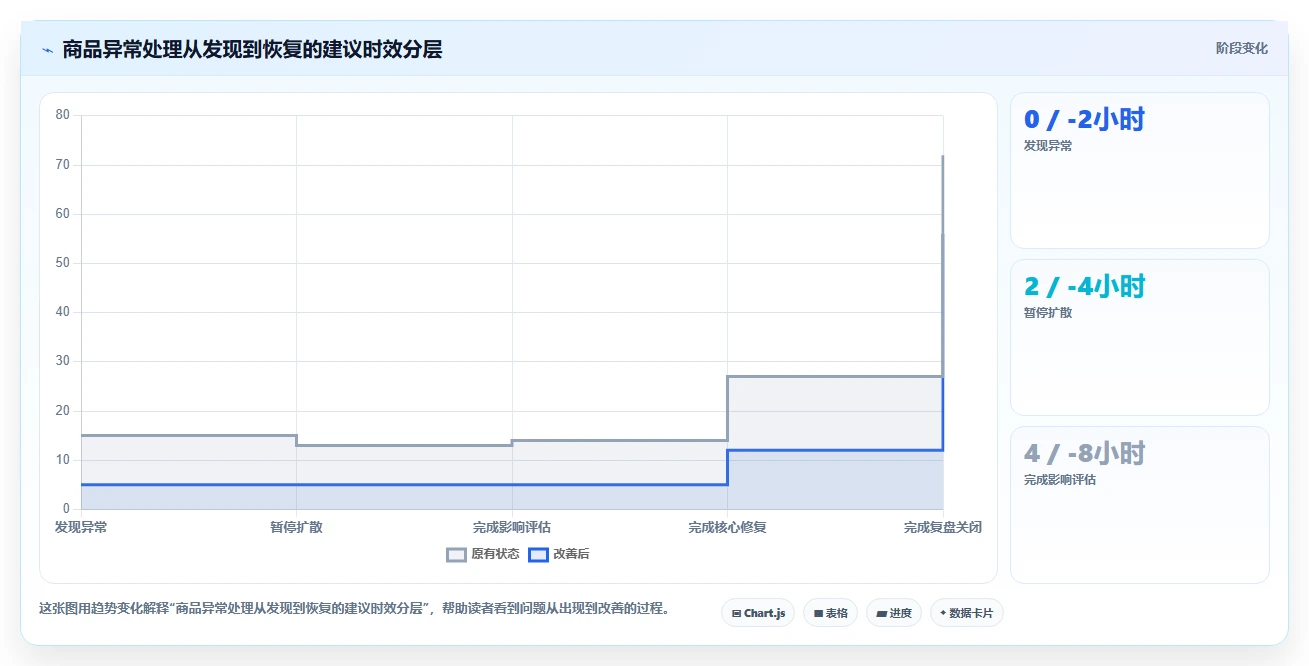Select the 表格 tag
The width and height of the screenshot is (1309, 666).
pyautogui.click(x=831, y=613)
